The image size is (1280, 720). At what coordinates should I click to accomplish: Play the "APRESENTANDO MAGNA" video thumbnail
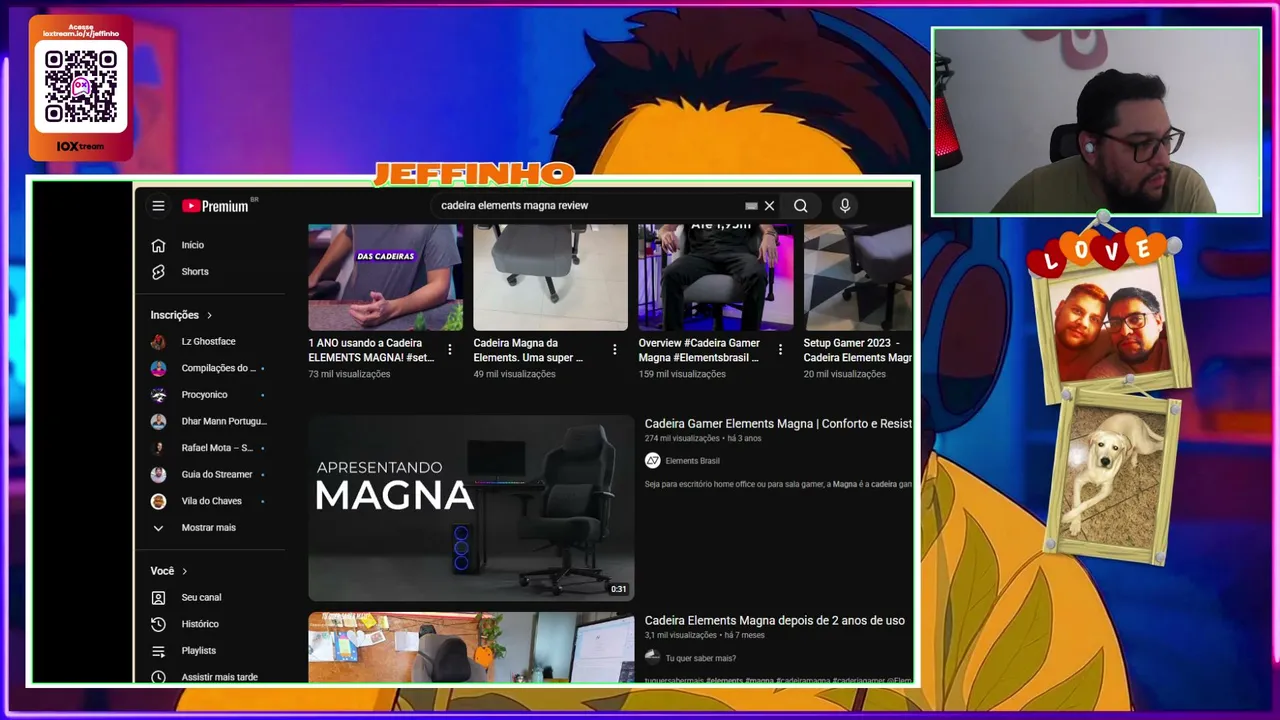click(471, 508)
